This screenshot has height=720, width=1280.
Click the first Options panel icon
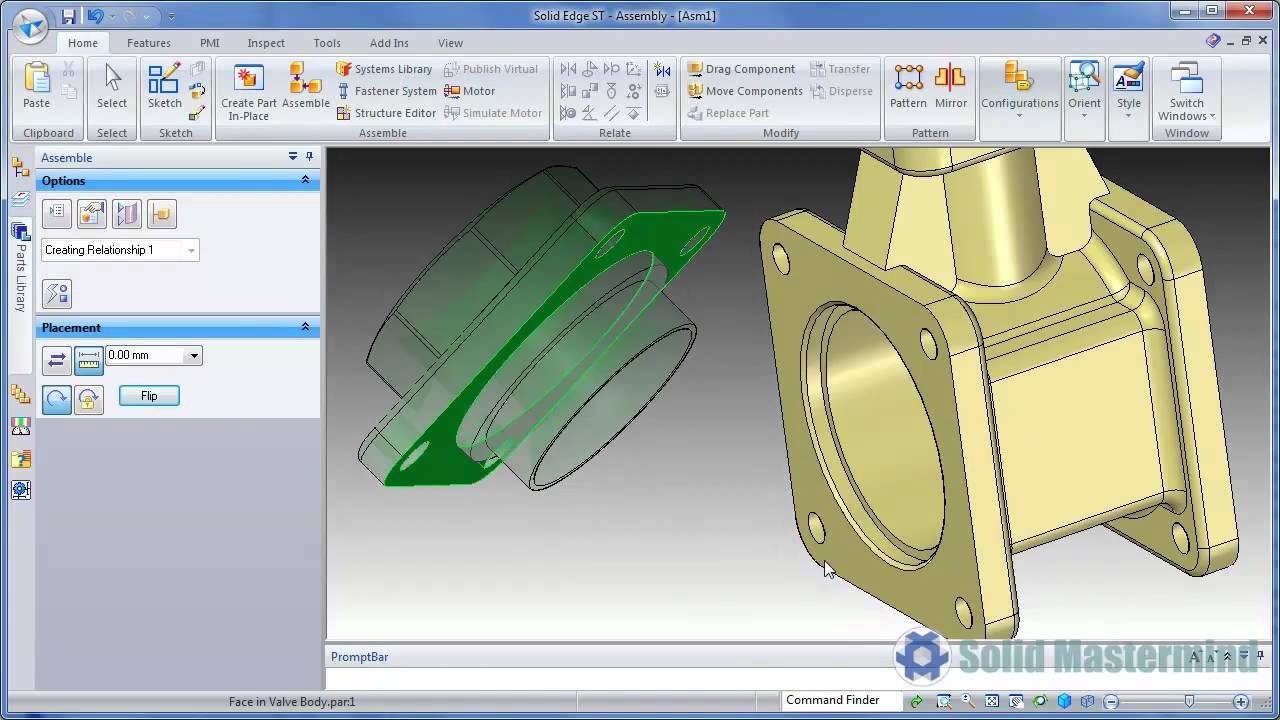pyautogui.click(x=57, y=213)
